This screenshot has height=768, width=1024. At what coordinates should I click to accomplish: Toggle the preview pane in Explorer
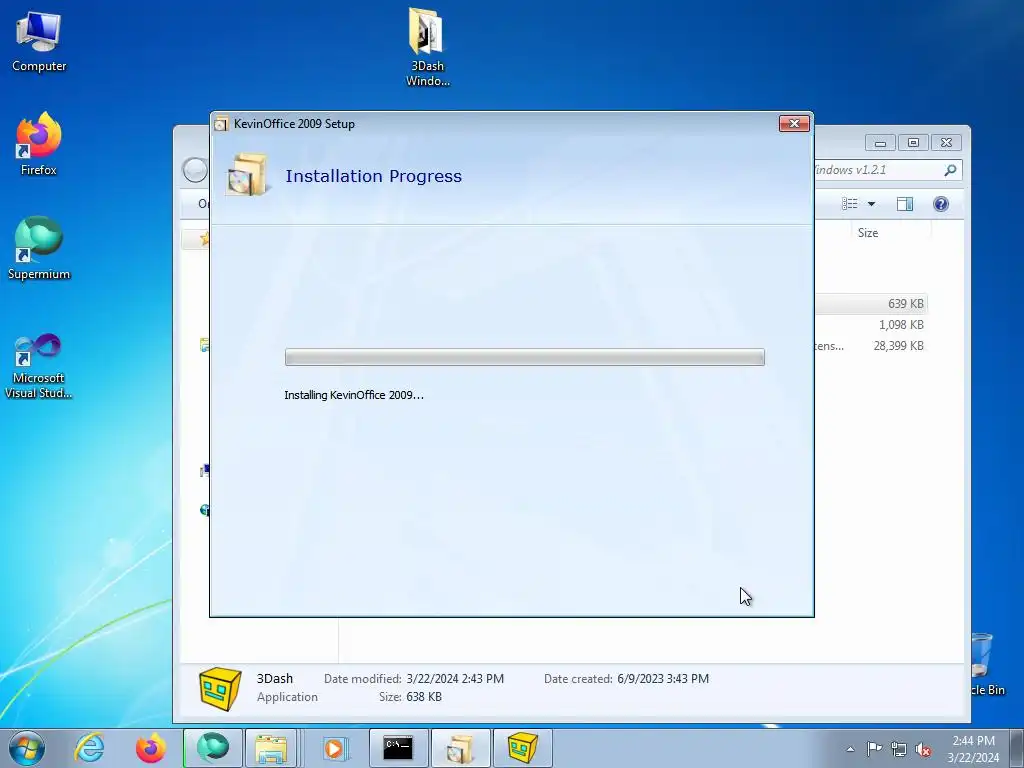pyautogui.click(x=904, y=204)
